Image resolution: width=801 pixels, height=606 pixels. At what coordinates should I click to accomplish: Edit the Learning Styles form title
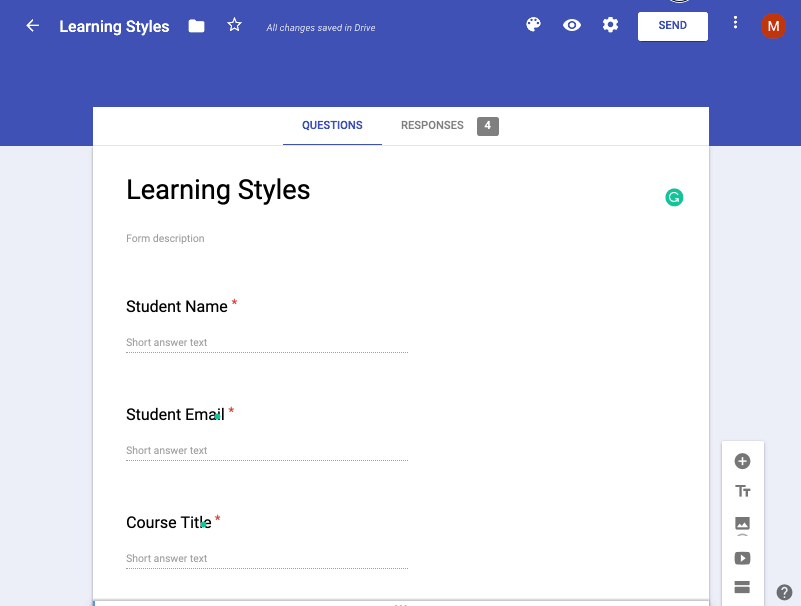coord(218,190)
